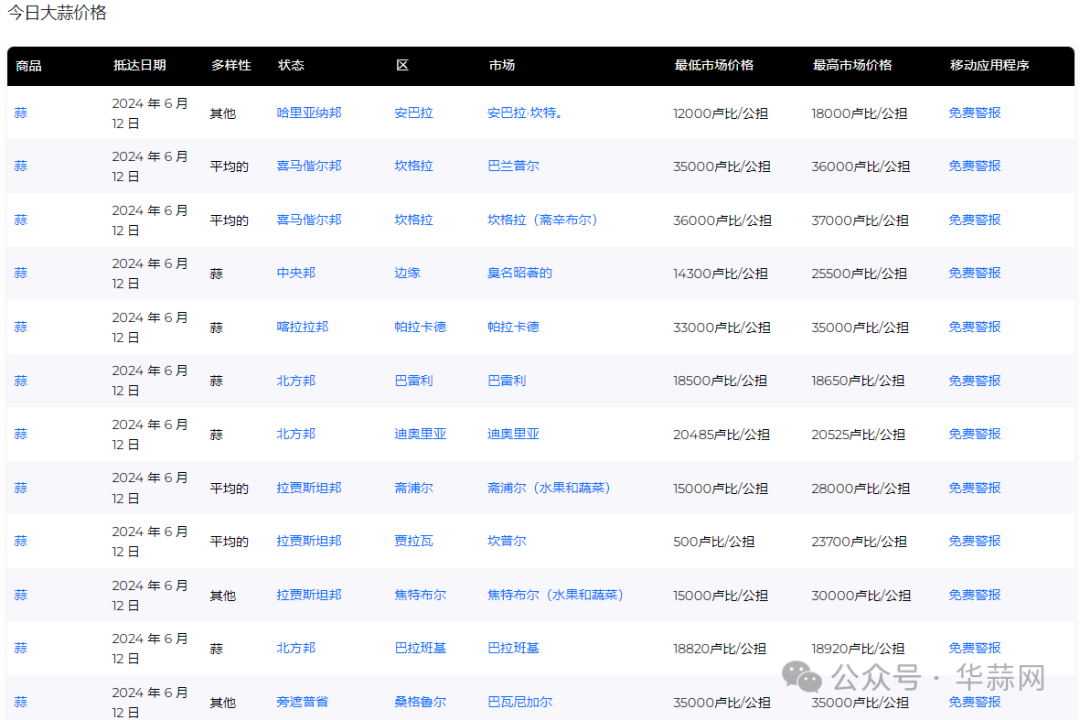This screenshot has width=1080, height=720.
Task: Open the 巴兰普尔 market link
Action: tap(513, 165)
